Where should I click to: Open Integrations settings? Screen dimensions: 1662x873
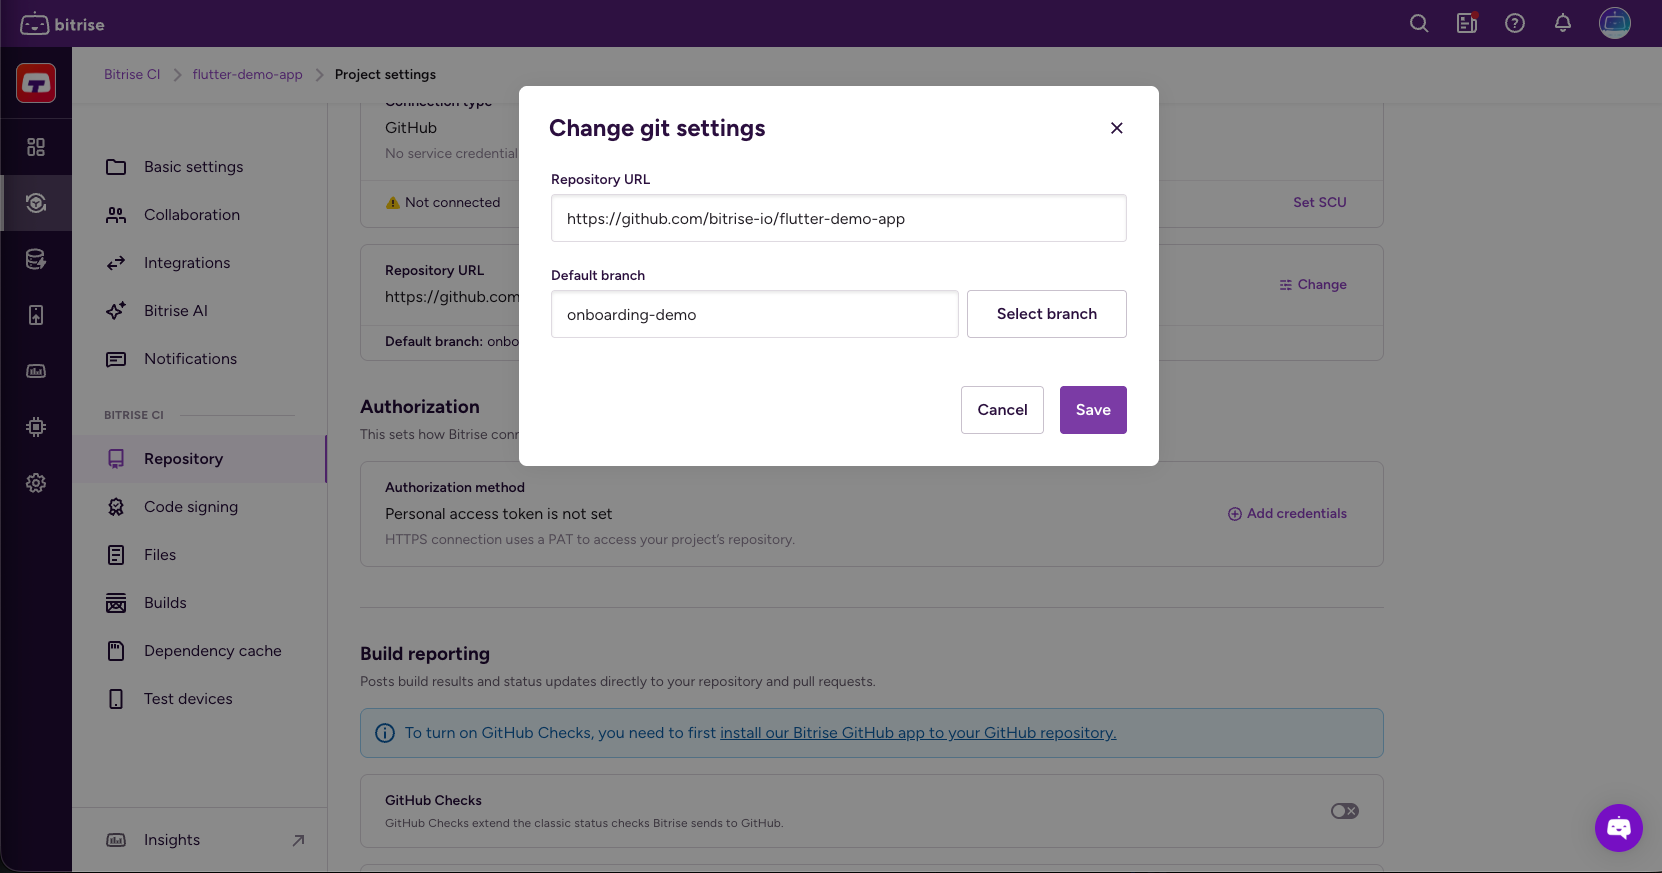pyautogui.click(x=200, y=263)
